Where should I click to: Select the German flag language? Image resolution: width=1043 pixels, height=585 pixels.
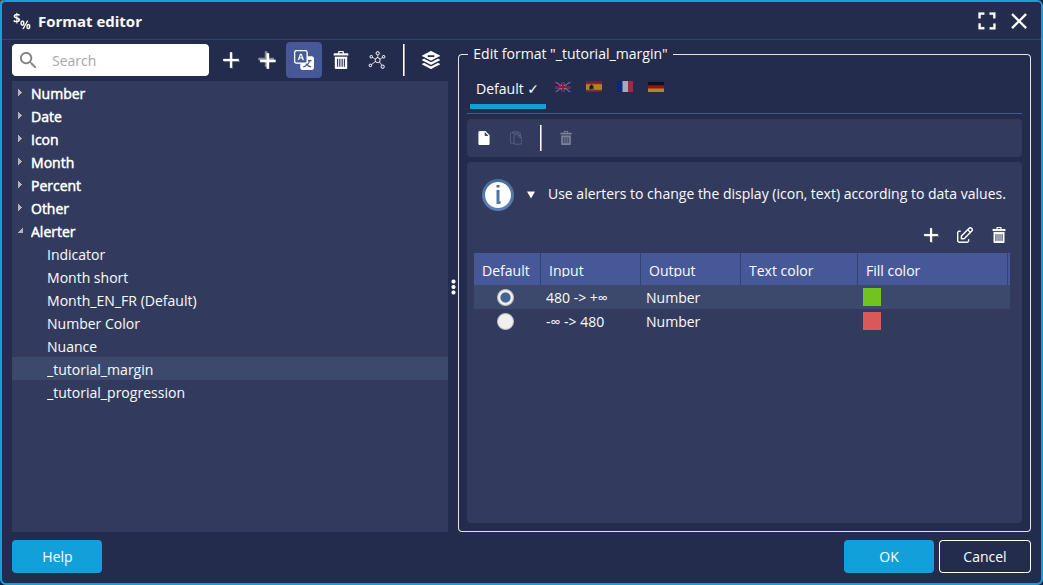656,88
